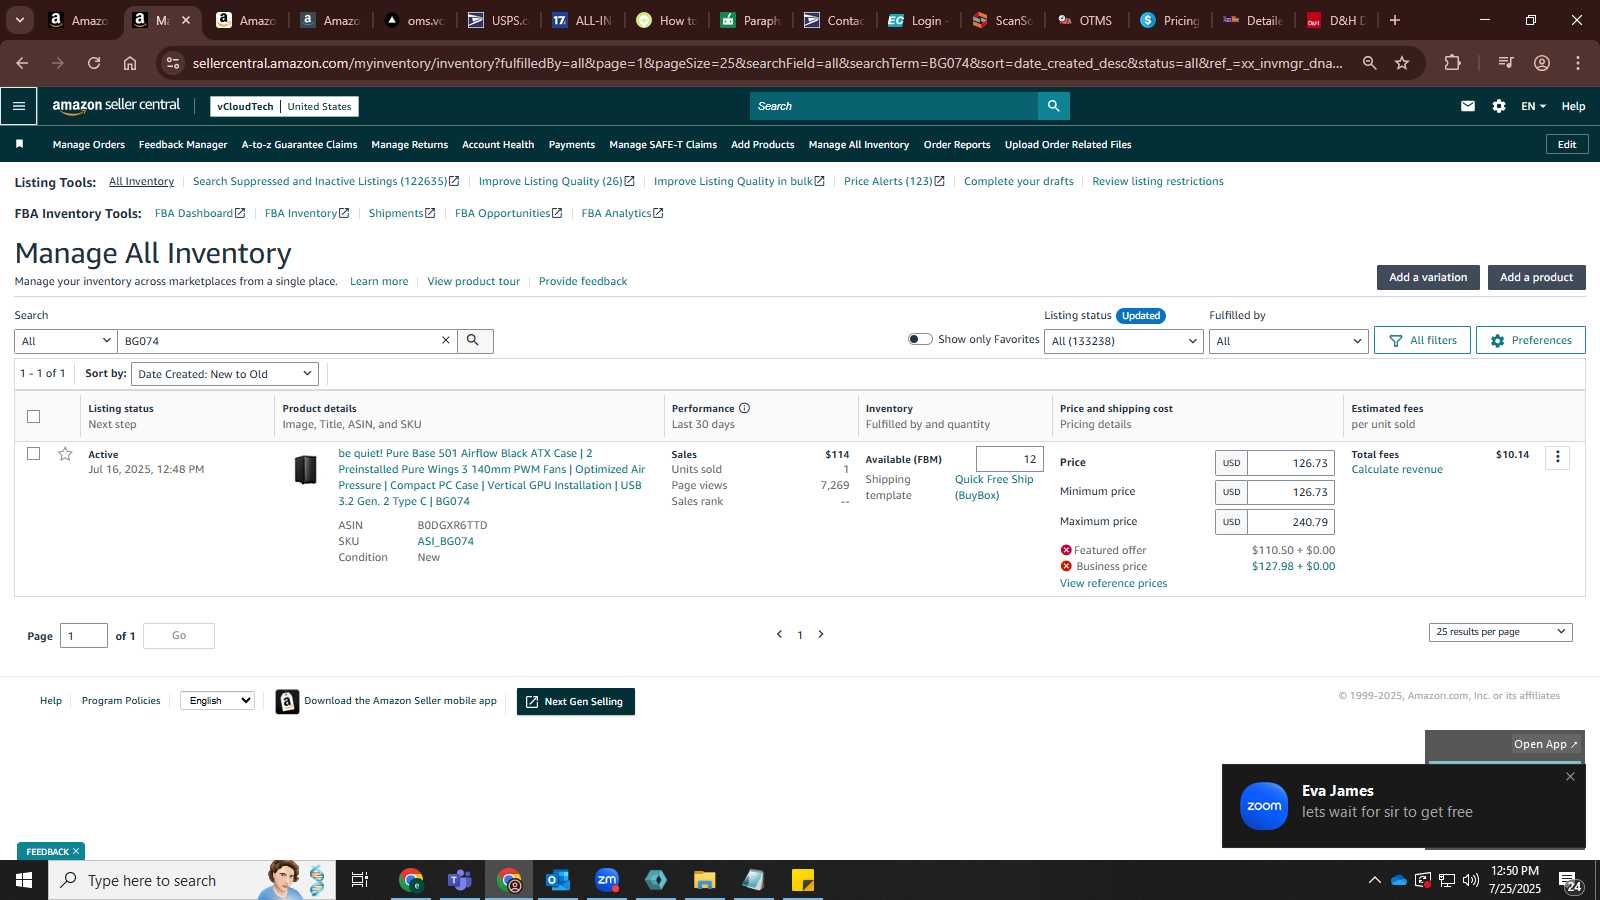1600x900 pixels.
Task: Click the bookmark flag icon in navigation bar
Action: click(19, 144)
